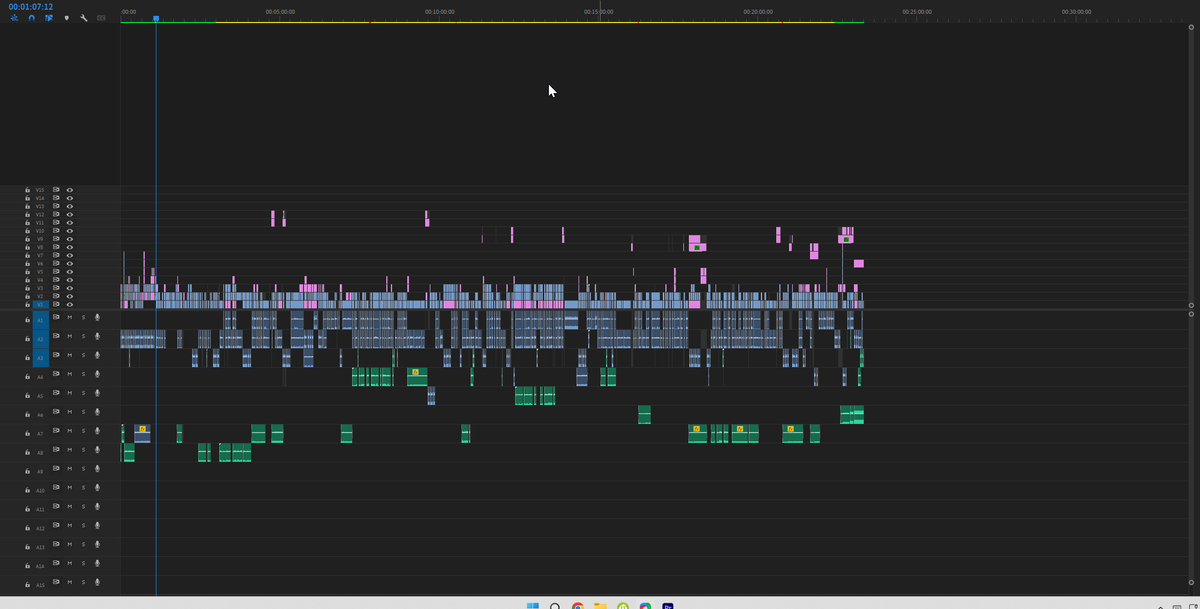Viewport: 1200px width, 609px height.
Task: Hide track V4 with its eye icon
Action: click(x=70, y=280)
